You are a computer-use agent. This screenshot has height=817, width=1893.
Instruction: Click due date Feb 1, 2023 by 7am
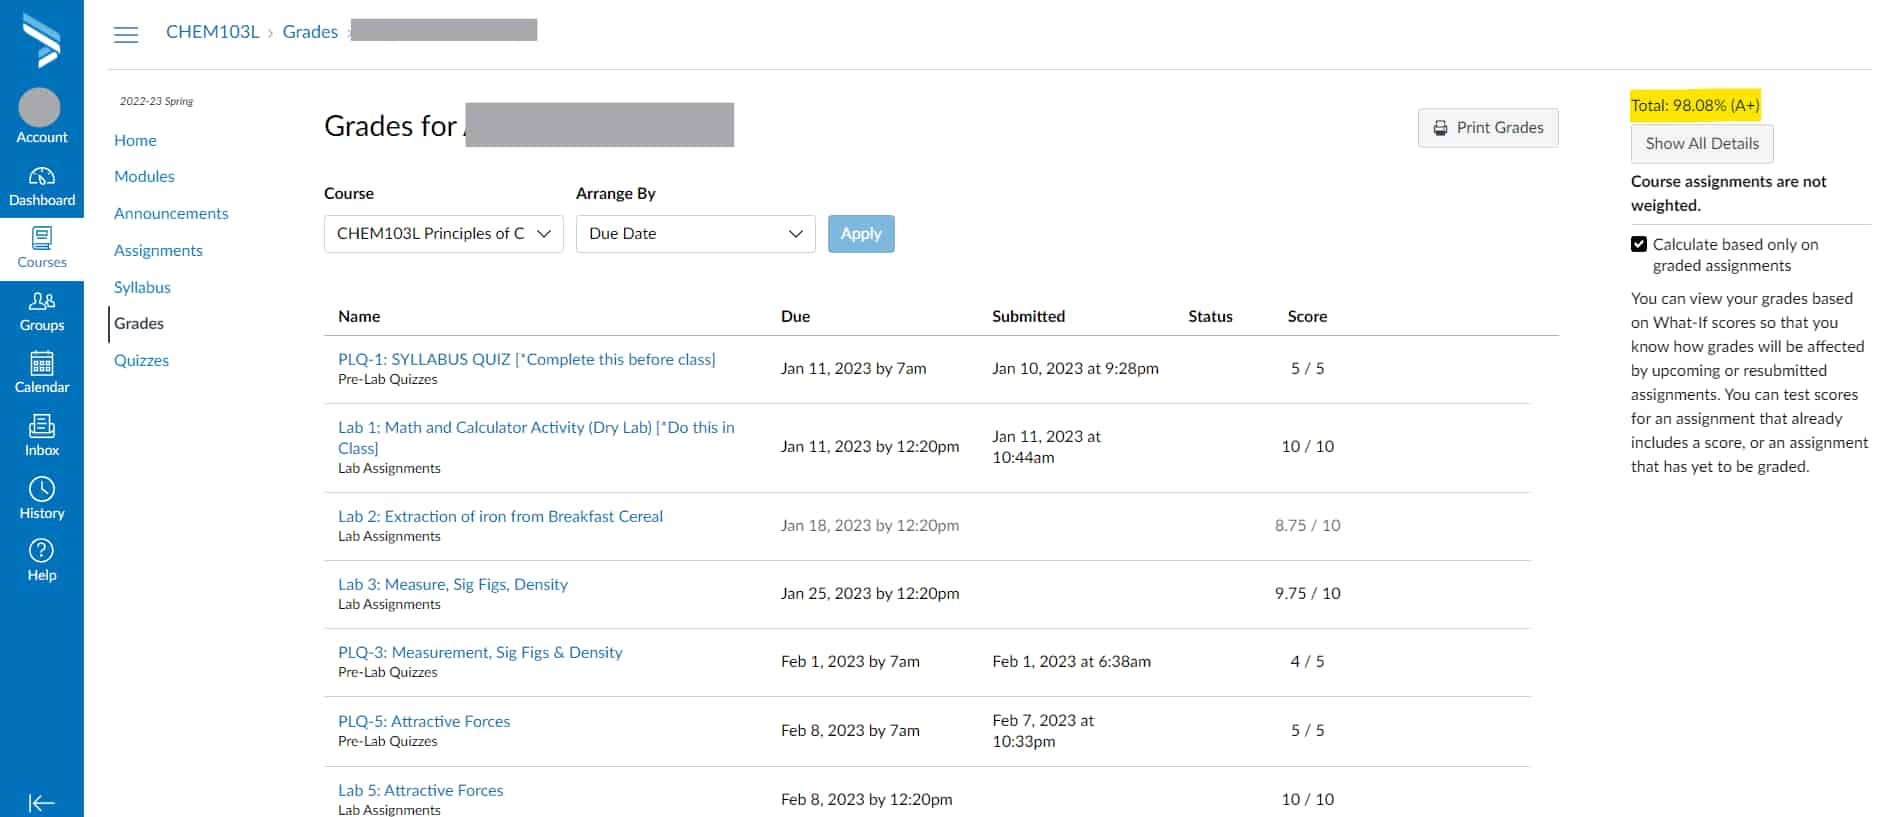coord(850,661)
